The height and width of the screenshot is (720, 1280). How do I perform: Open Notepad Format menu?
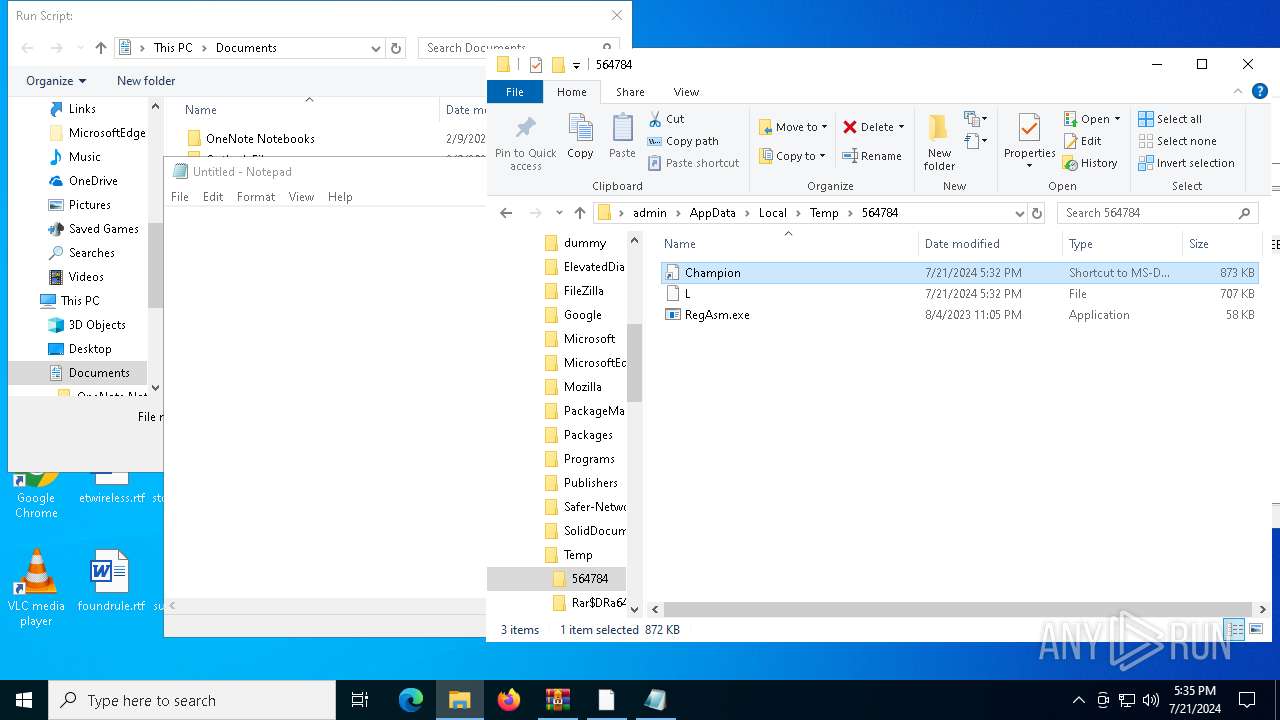pyautogui.click(x=256, y=197)
